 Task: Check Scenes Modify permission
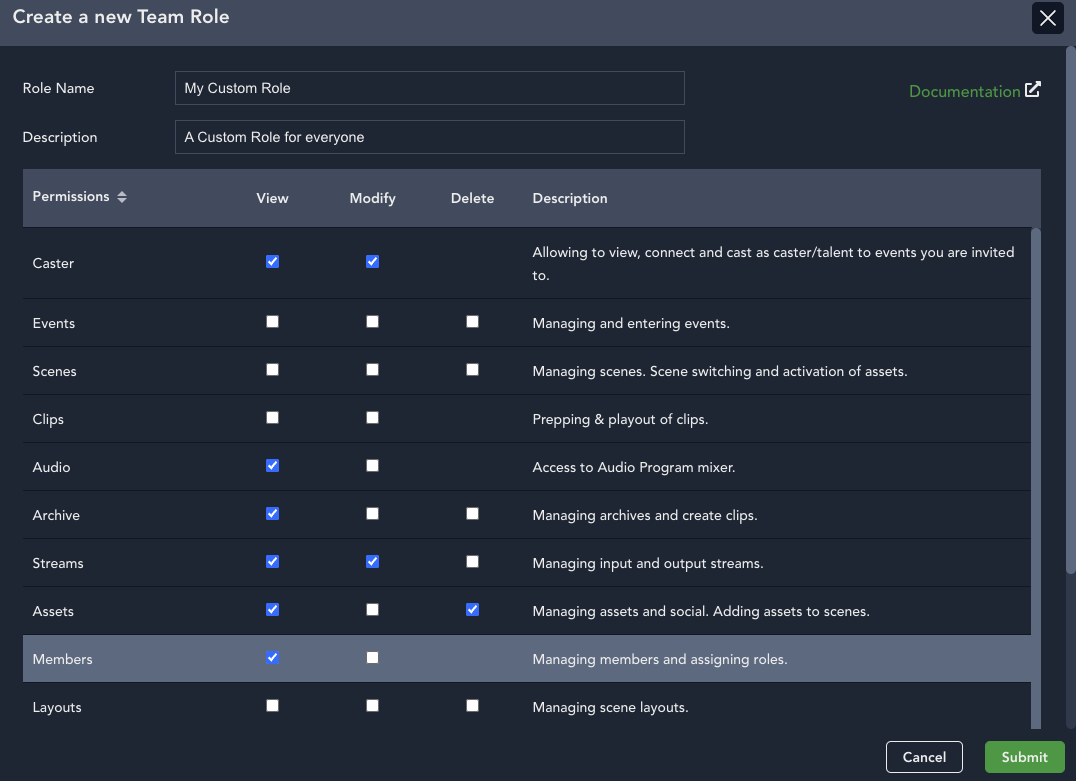pyautogui.click(x=372, y=370)
